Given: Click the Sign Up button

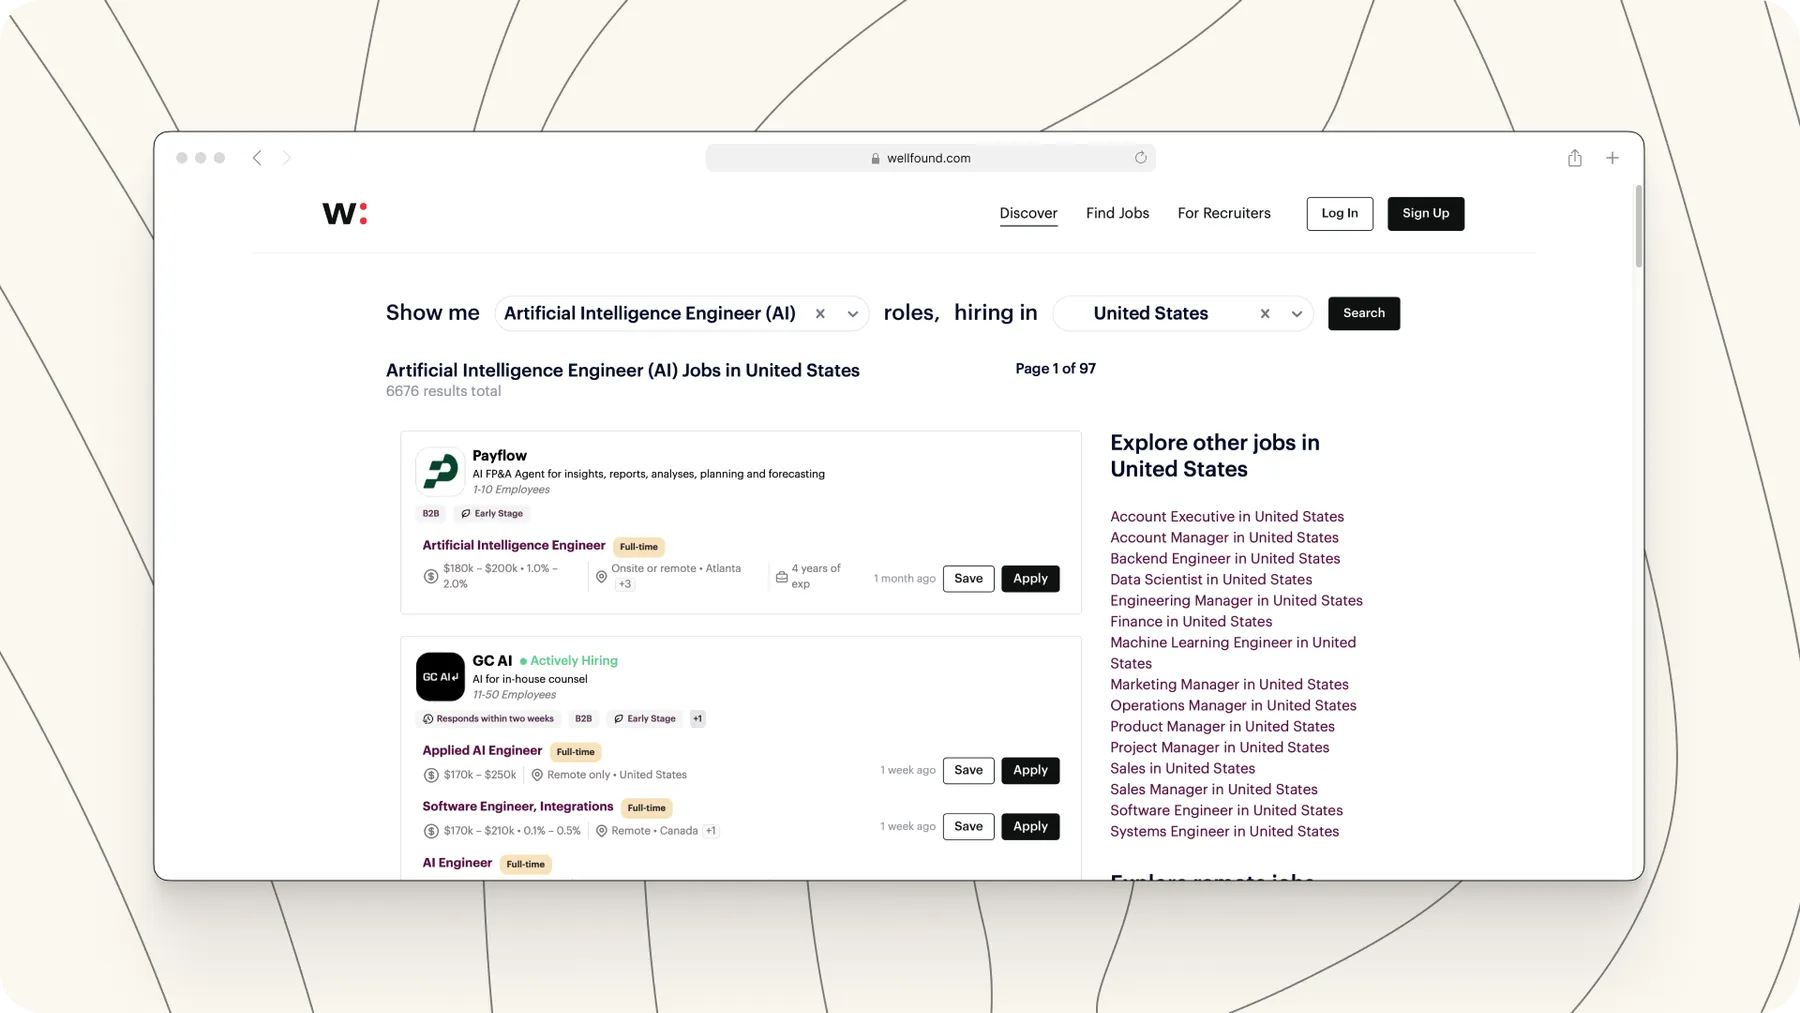Looking at the screenshot, I should click(1425, 213).
